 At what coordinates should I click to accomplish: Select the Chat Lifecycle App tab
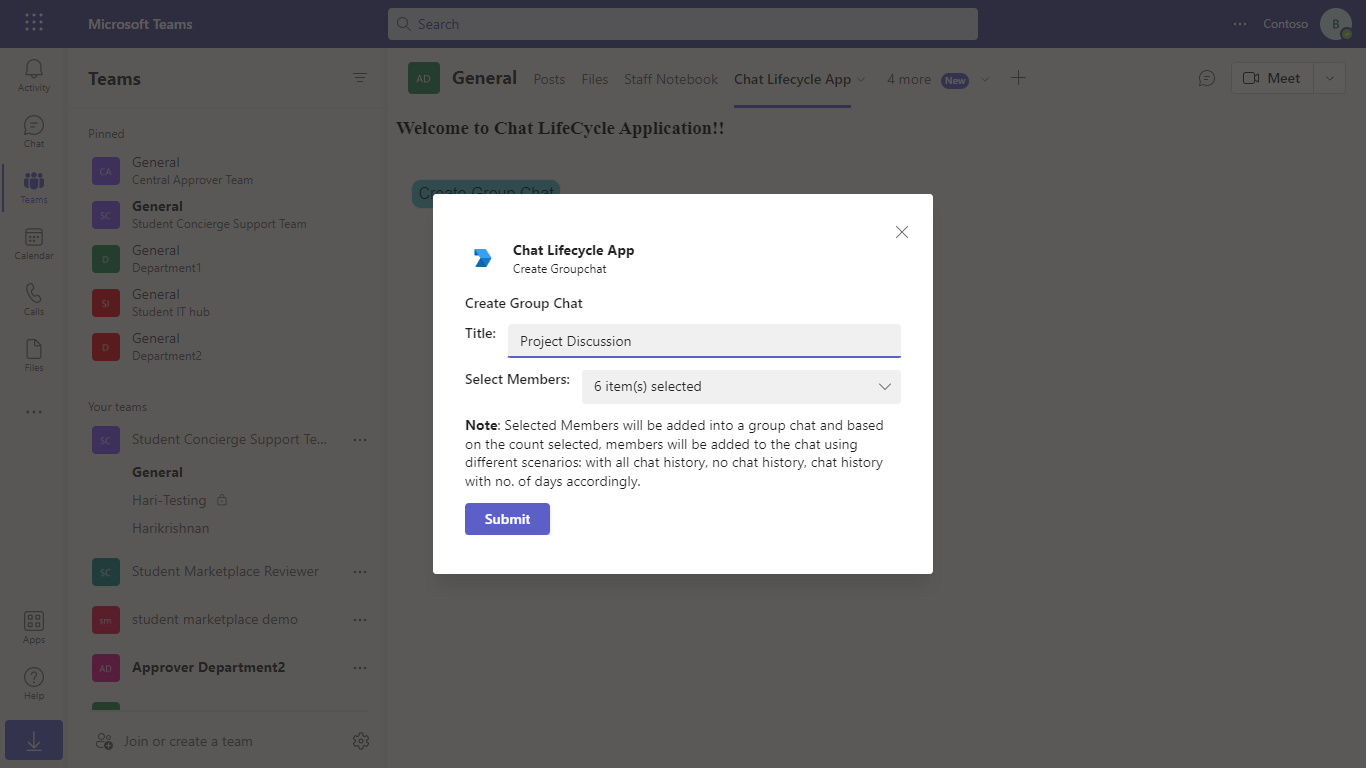coord(792,79)
